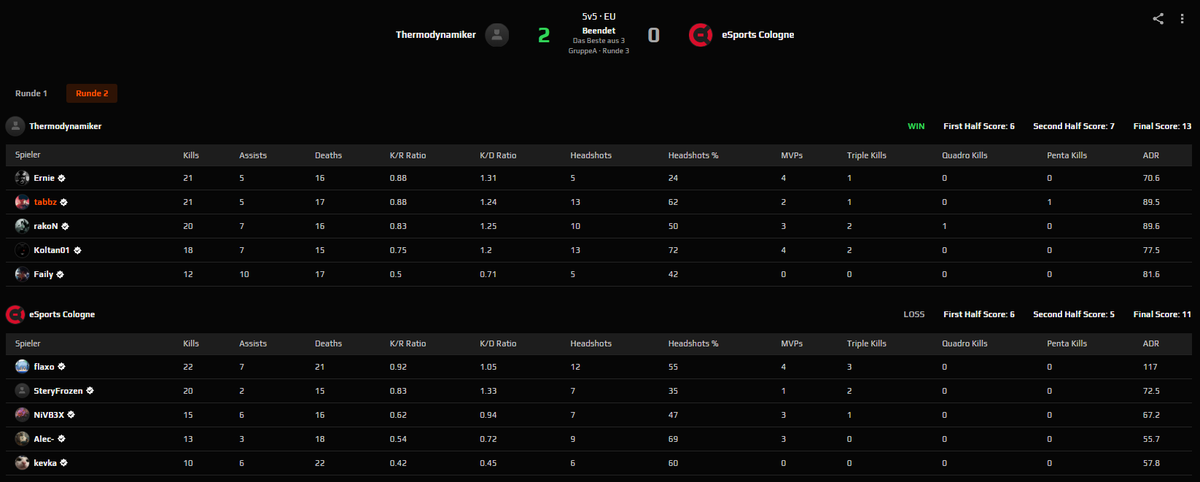Click SteryFrozen's player avatar
Screen dimensions: 1200x482
[22, 390]
